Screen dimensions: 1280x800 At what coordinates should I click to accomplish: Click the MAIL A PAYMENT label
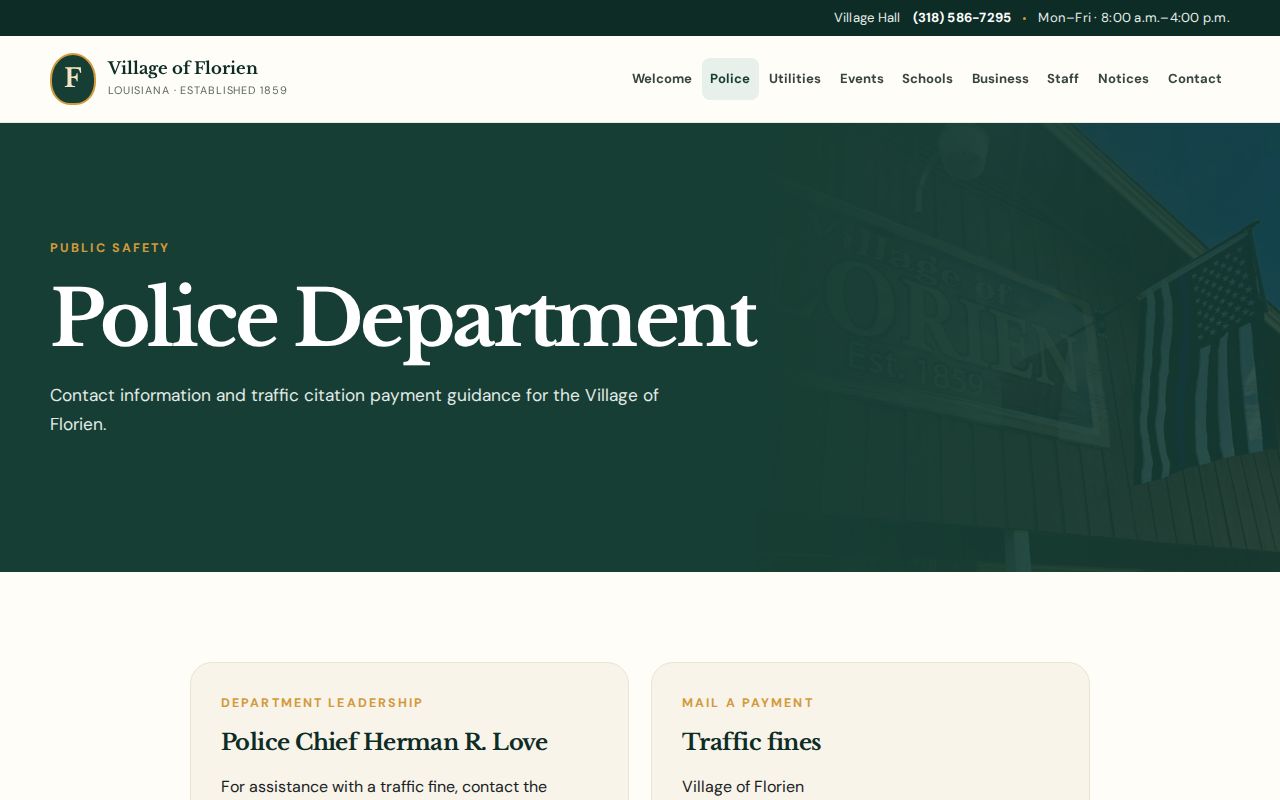click(x=748, y=703)
